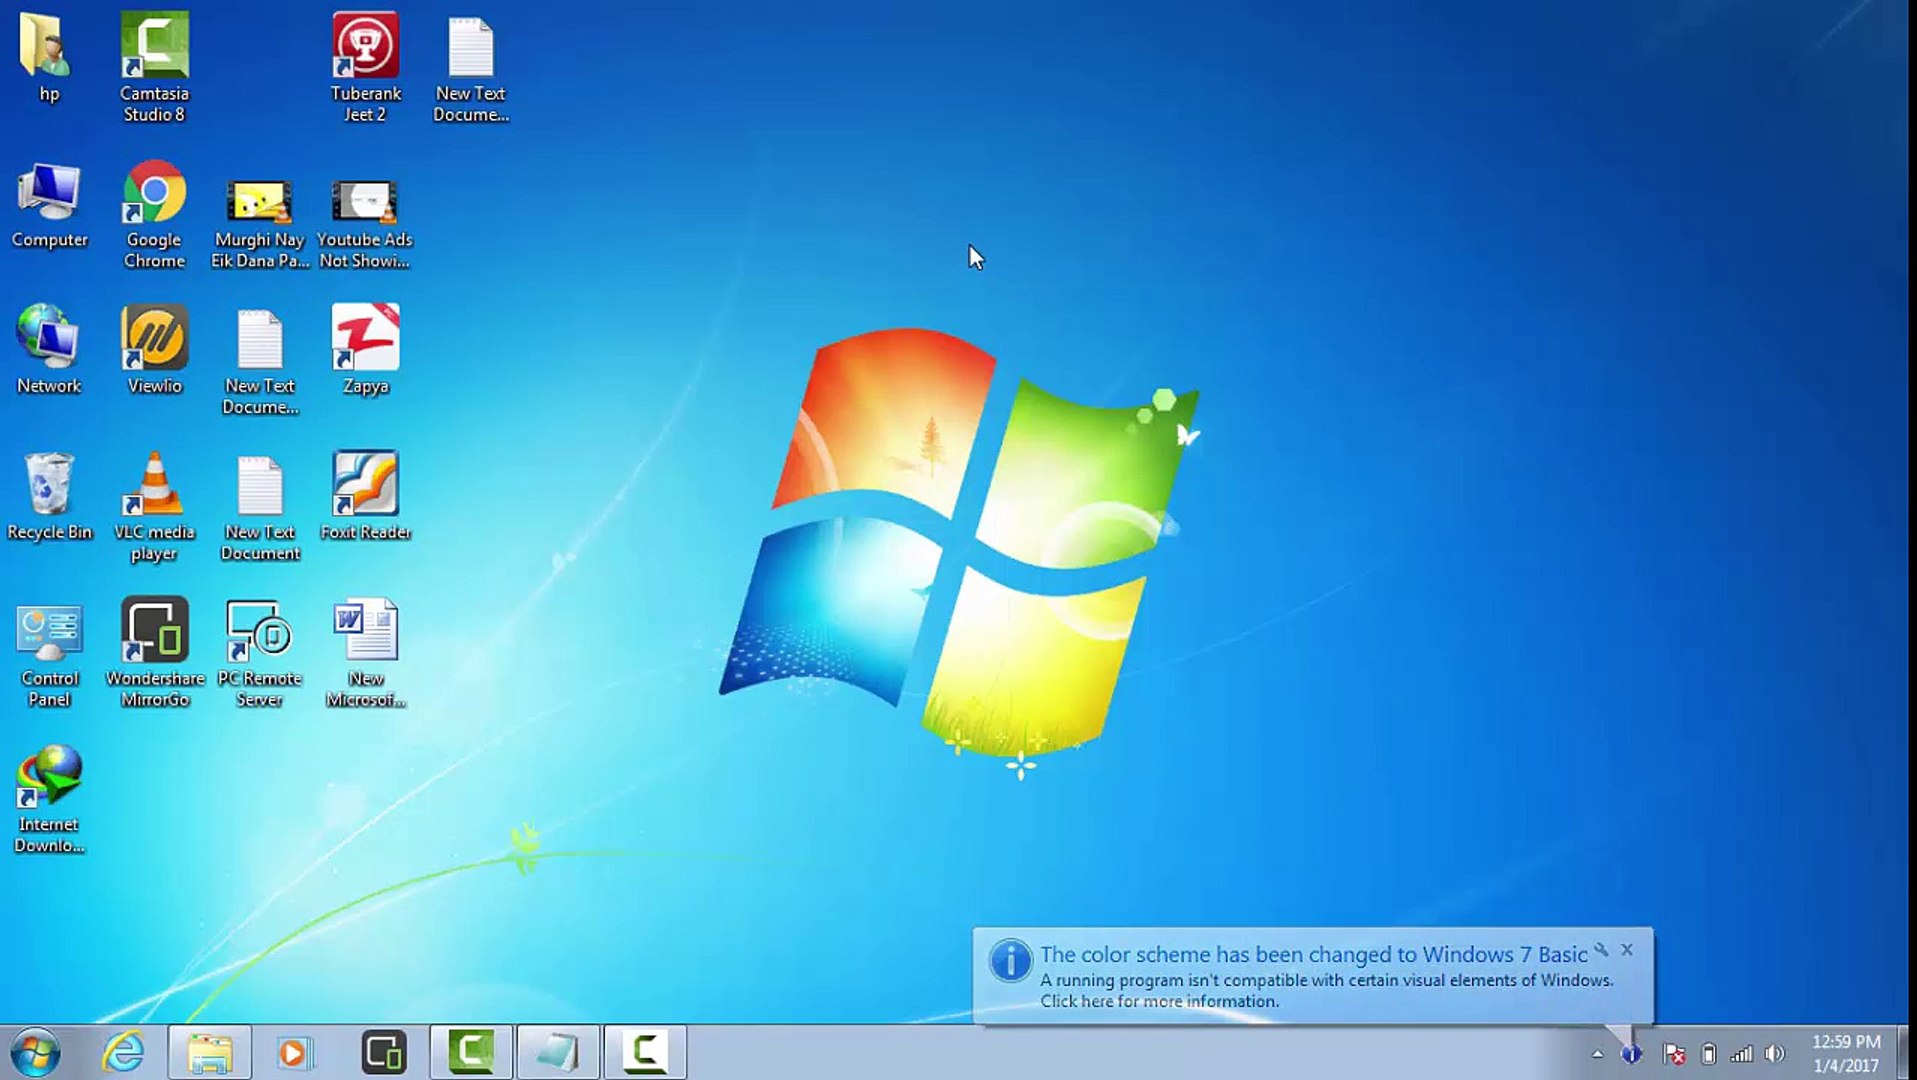Select the Foxit Reader desktop shortcut
The width and height of the screenshot is (1917, 1080).
[365, 497]
